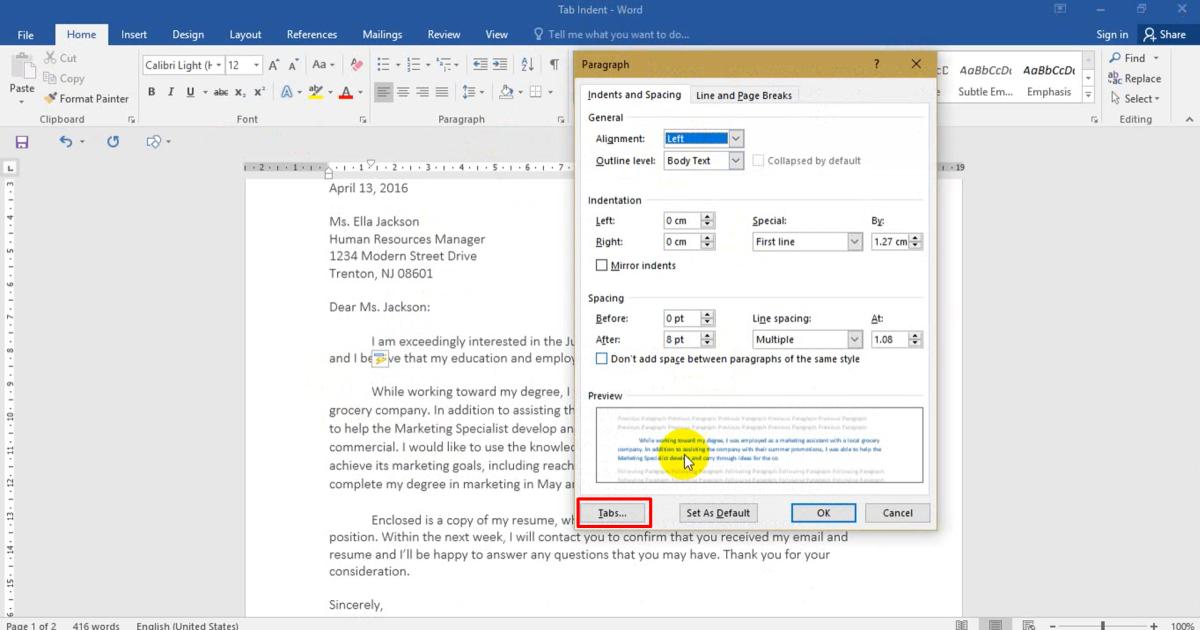The height and width of the screenshot is (630, 1200).
Task: Open the Outline level dropdown
Action: click(x=736, y=161)
